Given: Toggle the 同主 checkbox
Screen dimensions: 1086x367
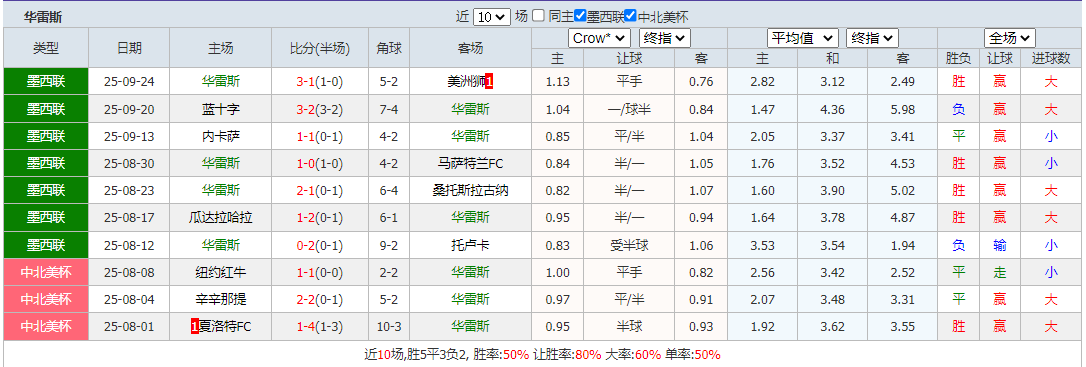Looking at the screenshot, I should 538,16.
